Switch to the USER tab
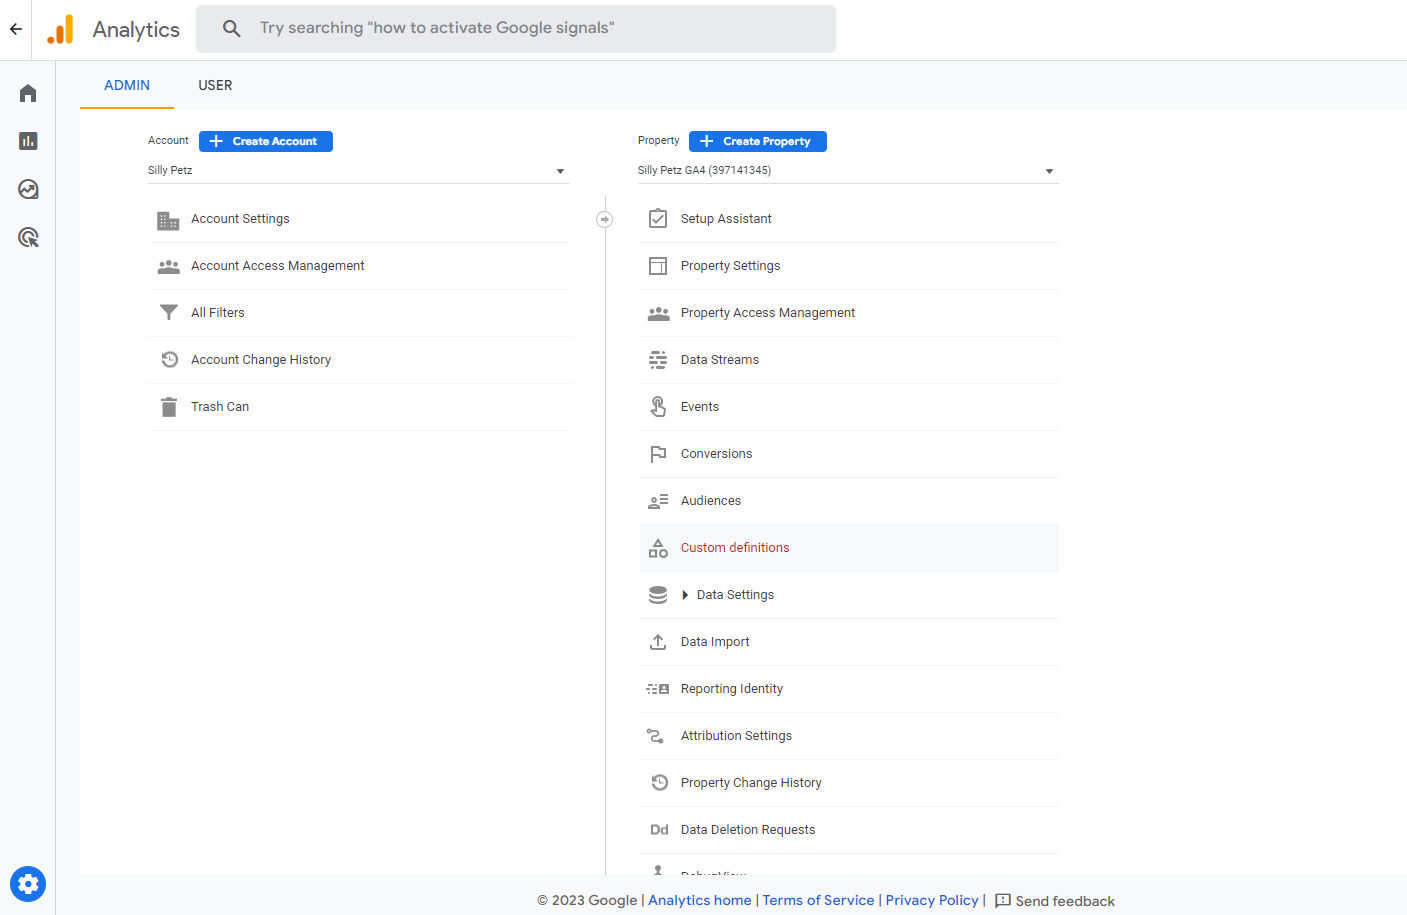 (x=215, y=85)
